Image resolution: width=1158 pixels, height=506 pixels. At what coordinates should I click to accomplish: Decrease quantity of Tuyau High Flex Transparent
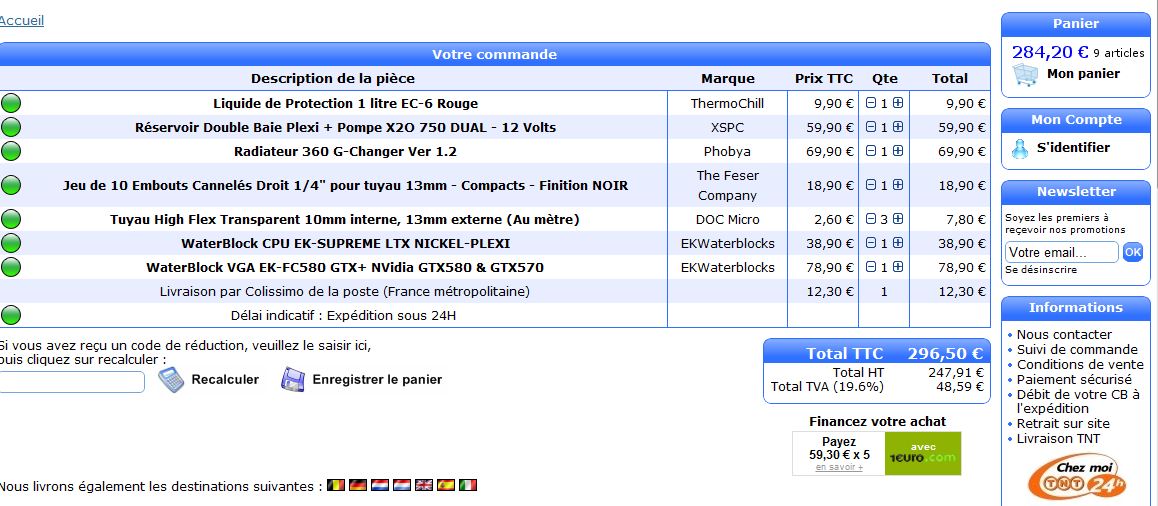[871, 219]
